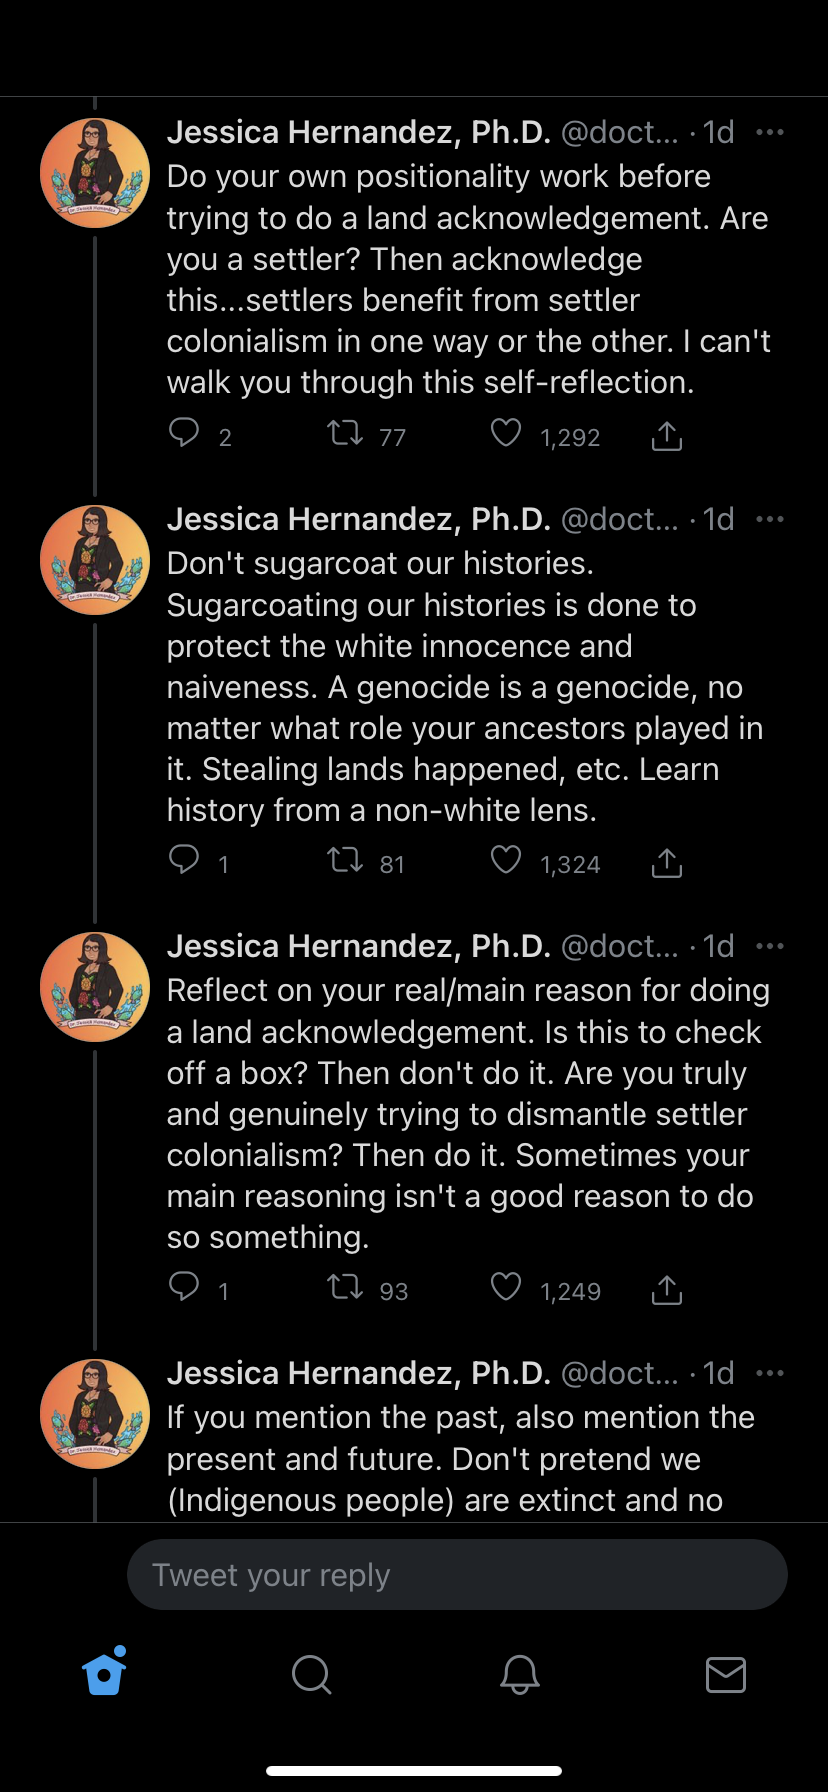Reply to the positionality work tweet

click(x=184, y=433)
